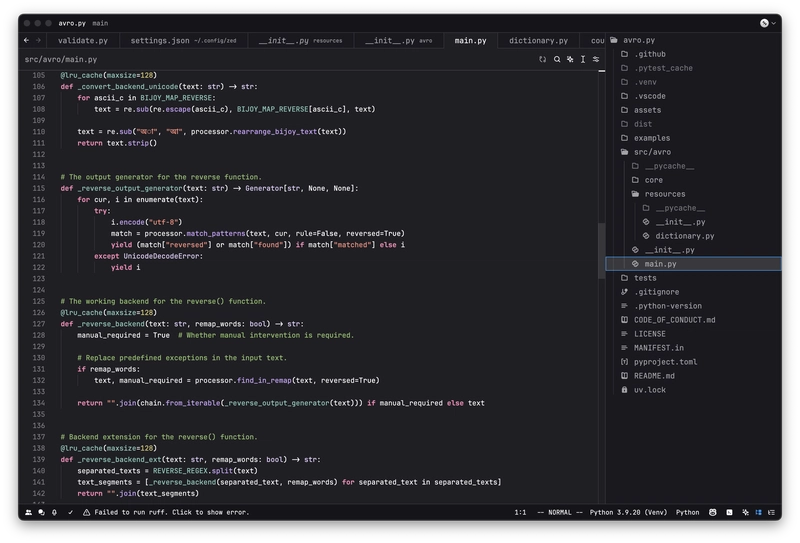Toggle the assistant panel sparkle icon

coord(745,512)
